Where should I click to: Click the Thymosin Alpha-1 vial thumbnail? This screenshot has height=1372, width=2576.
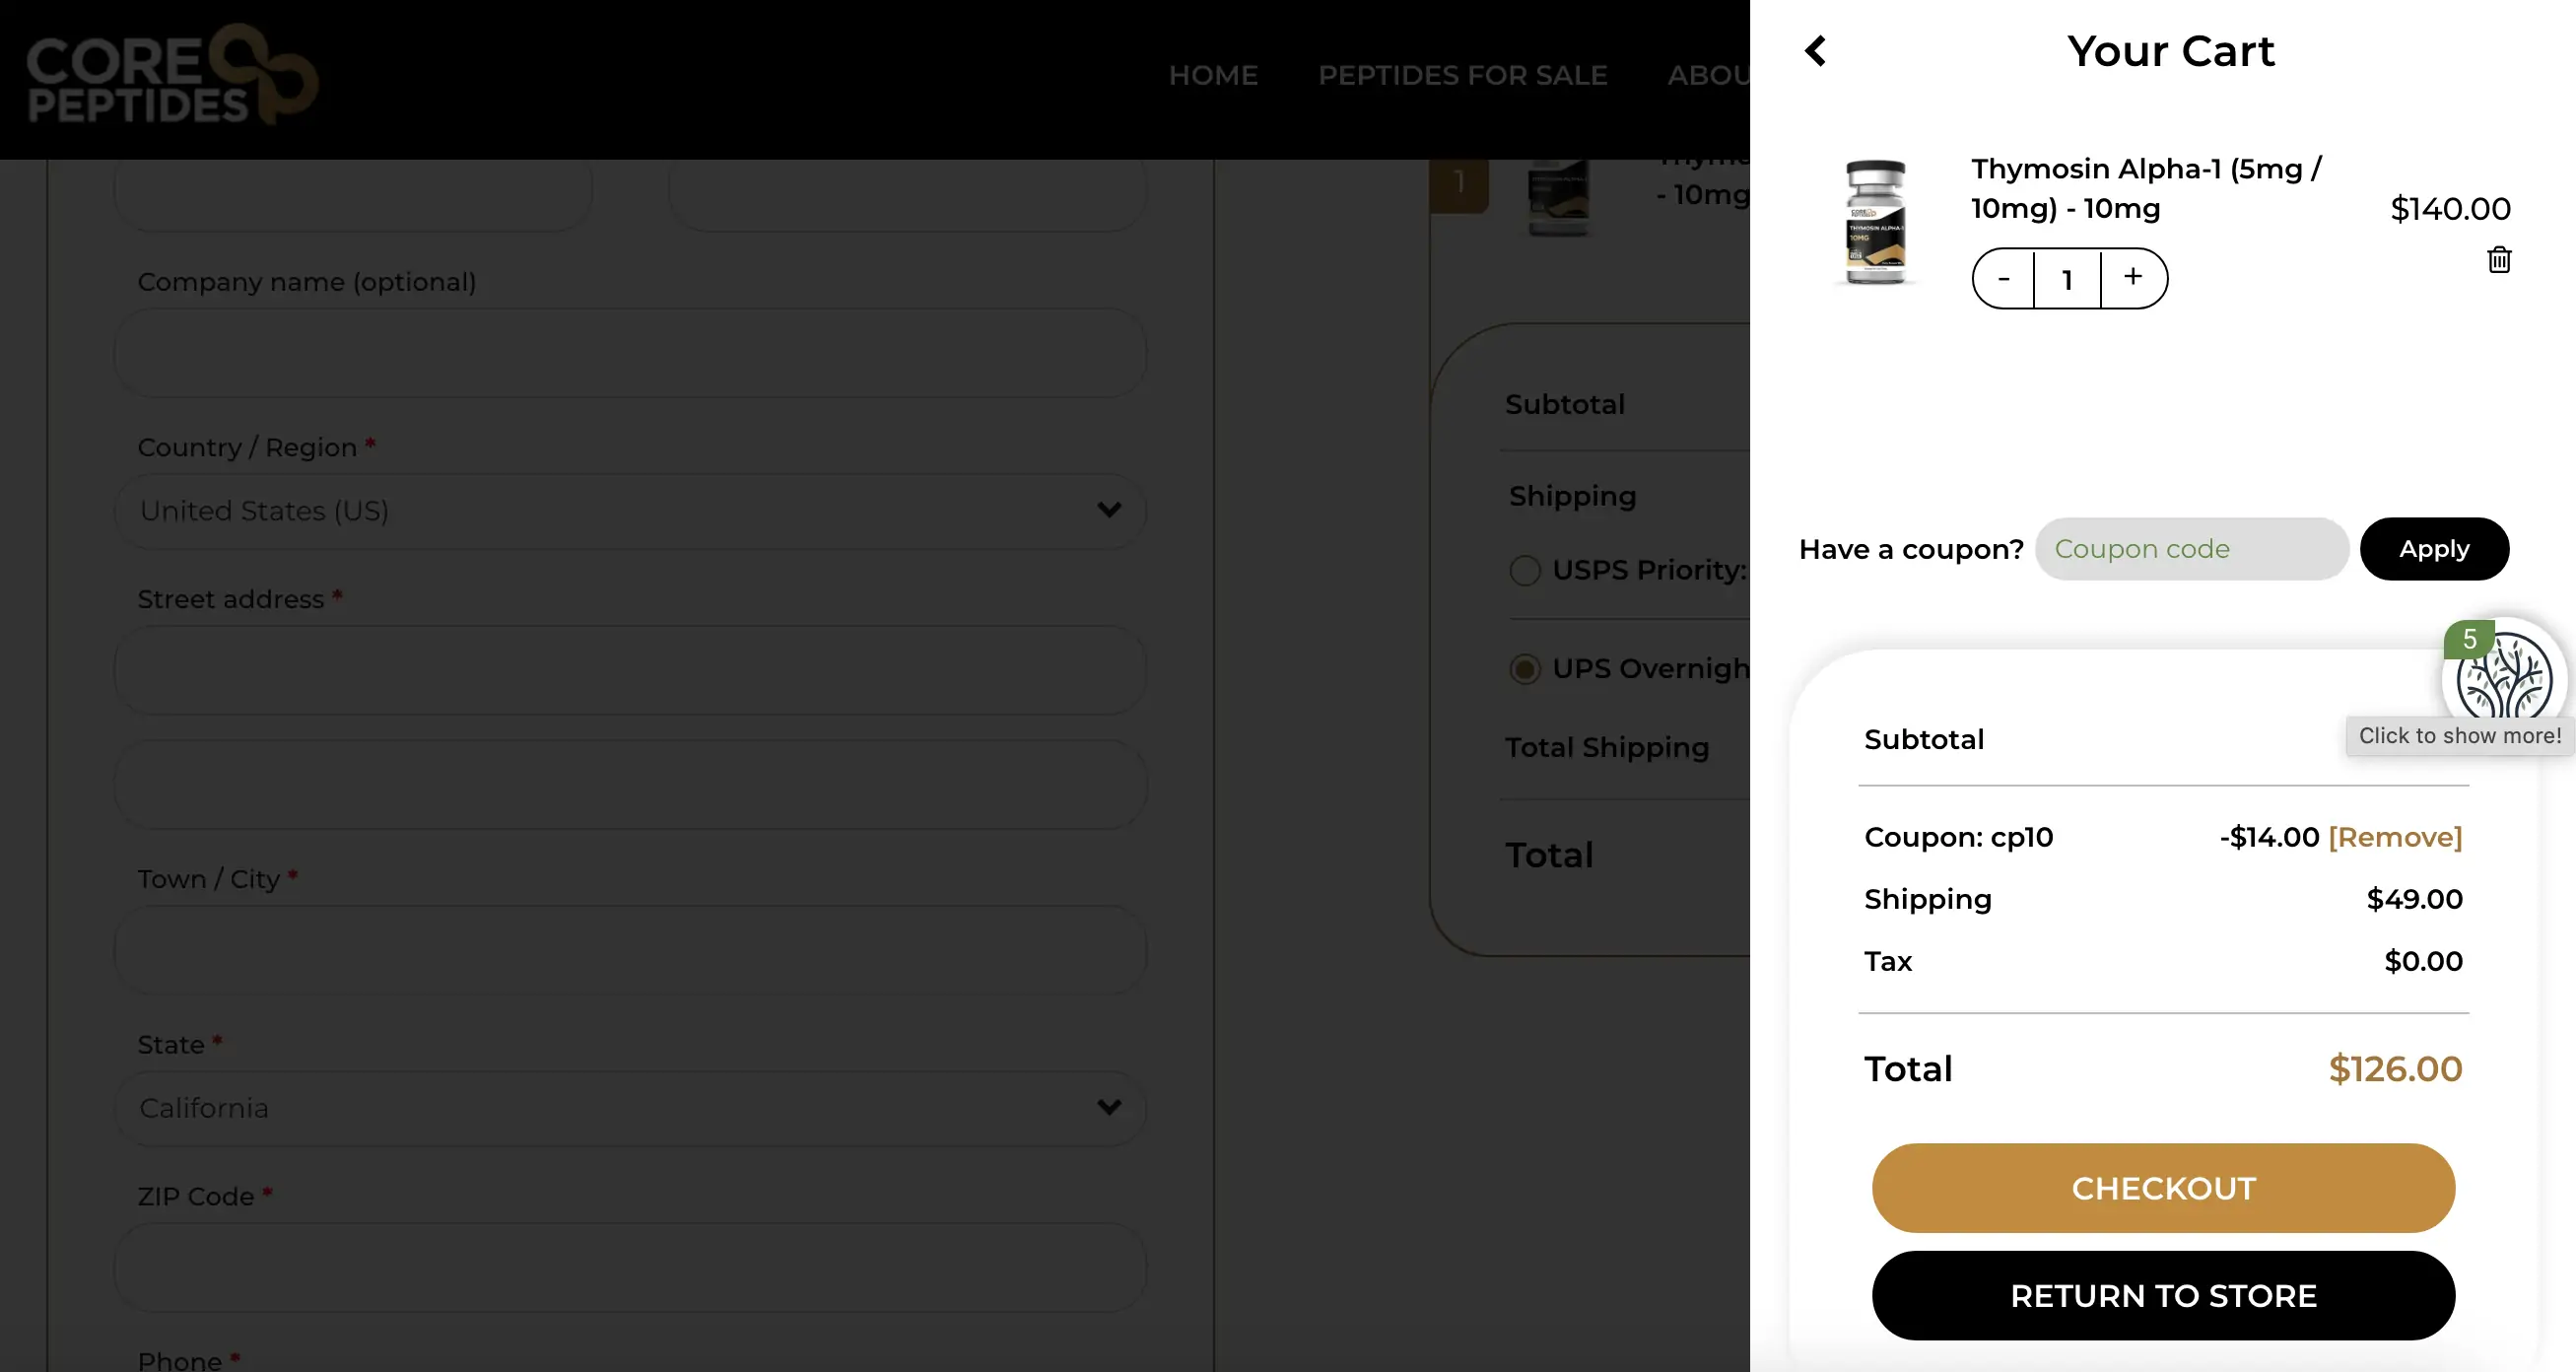click(x=1875, y=222)
